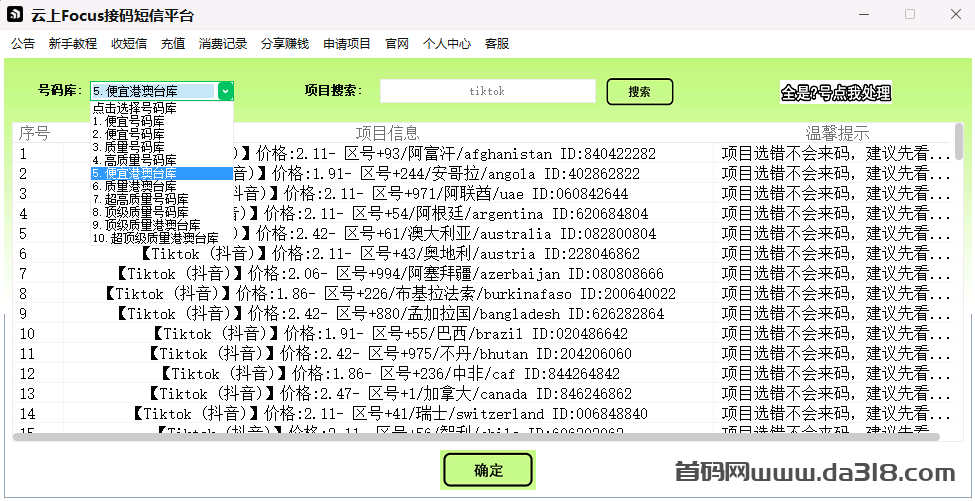Viewport: 975px width, 501px height.
Task: Select 10. 超顶级质量港澳台库 option
Action: 162,237
